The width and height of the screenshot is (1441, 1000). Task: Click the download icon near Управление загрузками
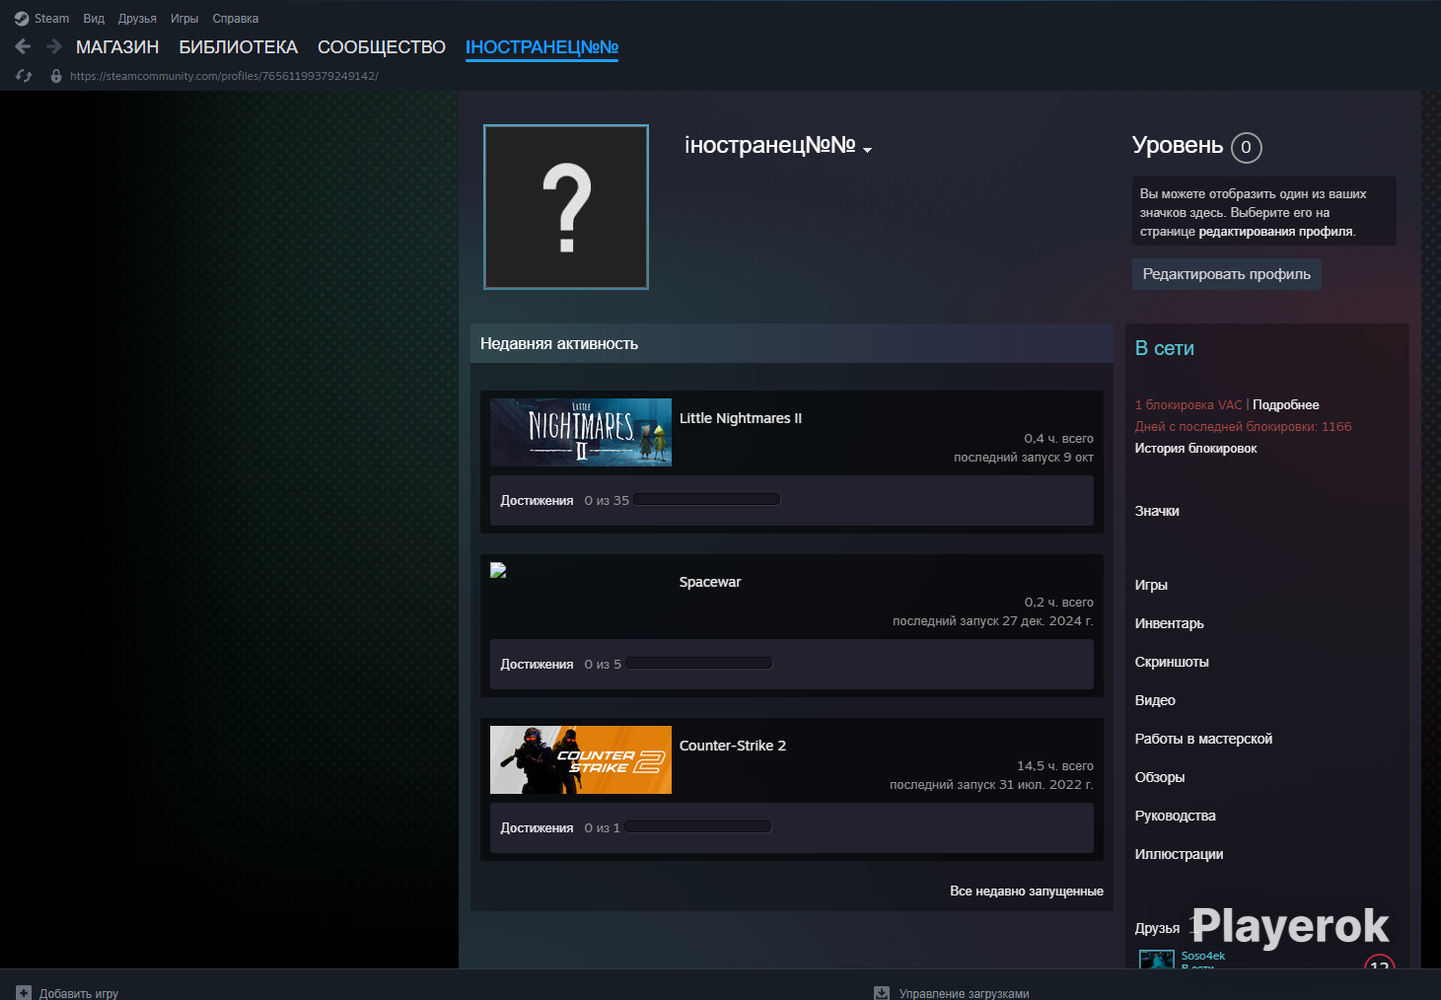pyautogui.click(x=882, y=993)
